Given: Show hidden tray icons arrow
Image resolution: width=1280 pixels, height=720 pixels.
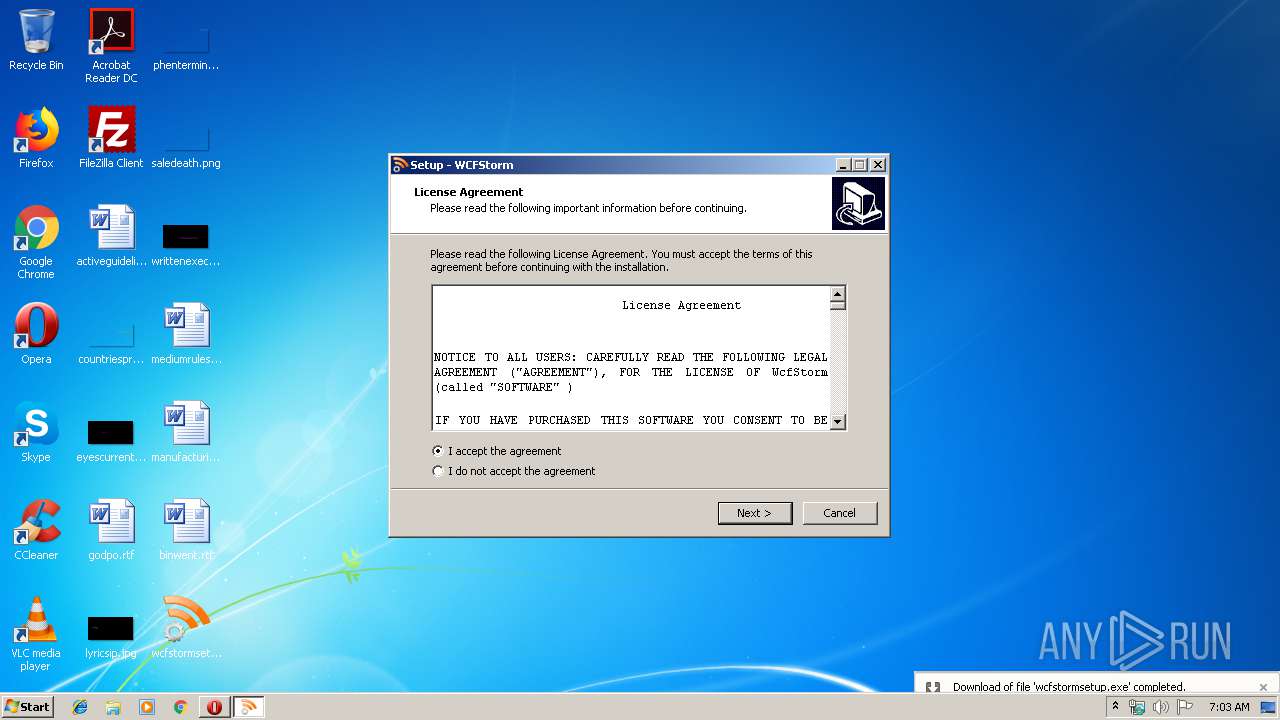Looking at the screenshot, I should coord(1115,707).
